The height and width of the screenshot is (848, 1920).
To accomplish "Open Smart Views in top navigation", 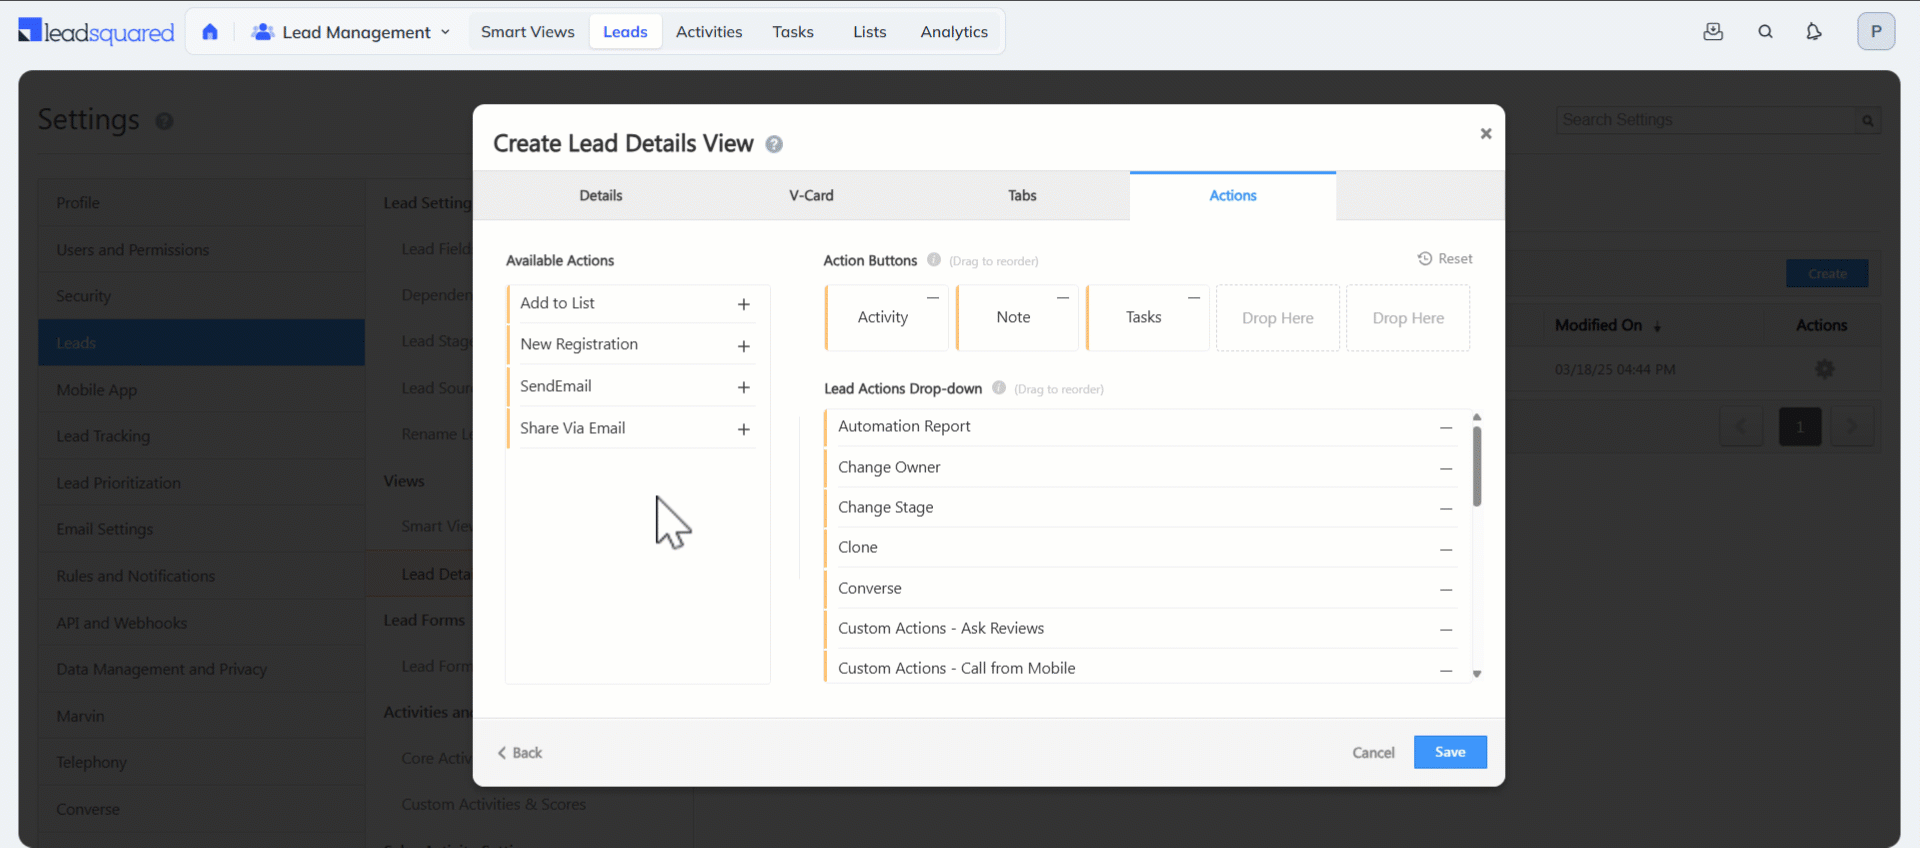I will click(x=528, y=32).
